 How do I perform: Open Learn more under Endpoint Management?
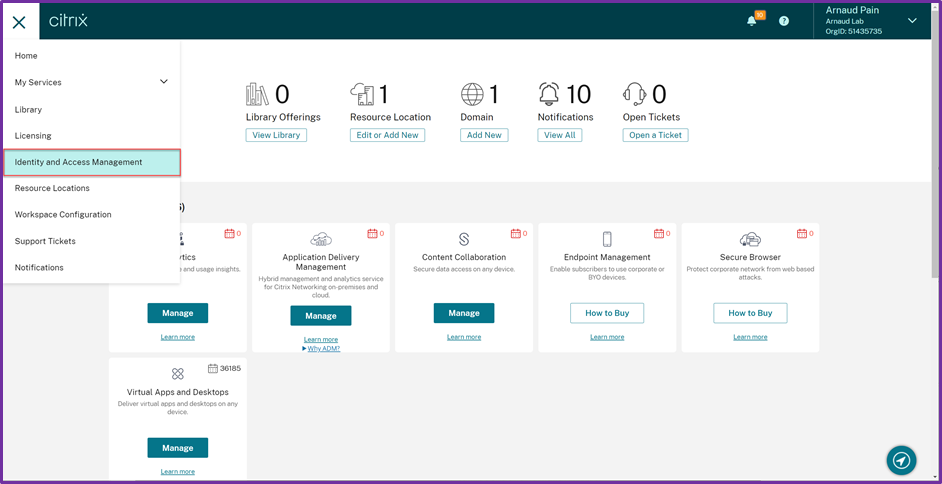[607, 337]
